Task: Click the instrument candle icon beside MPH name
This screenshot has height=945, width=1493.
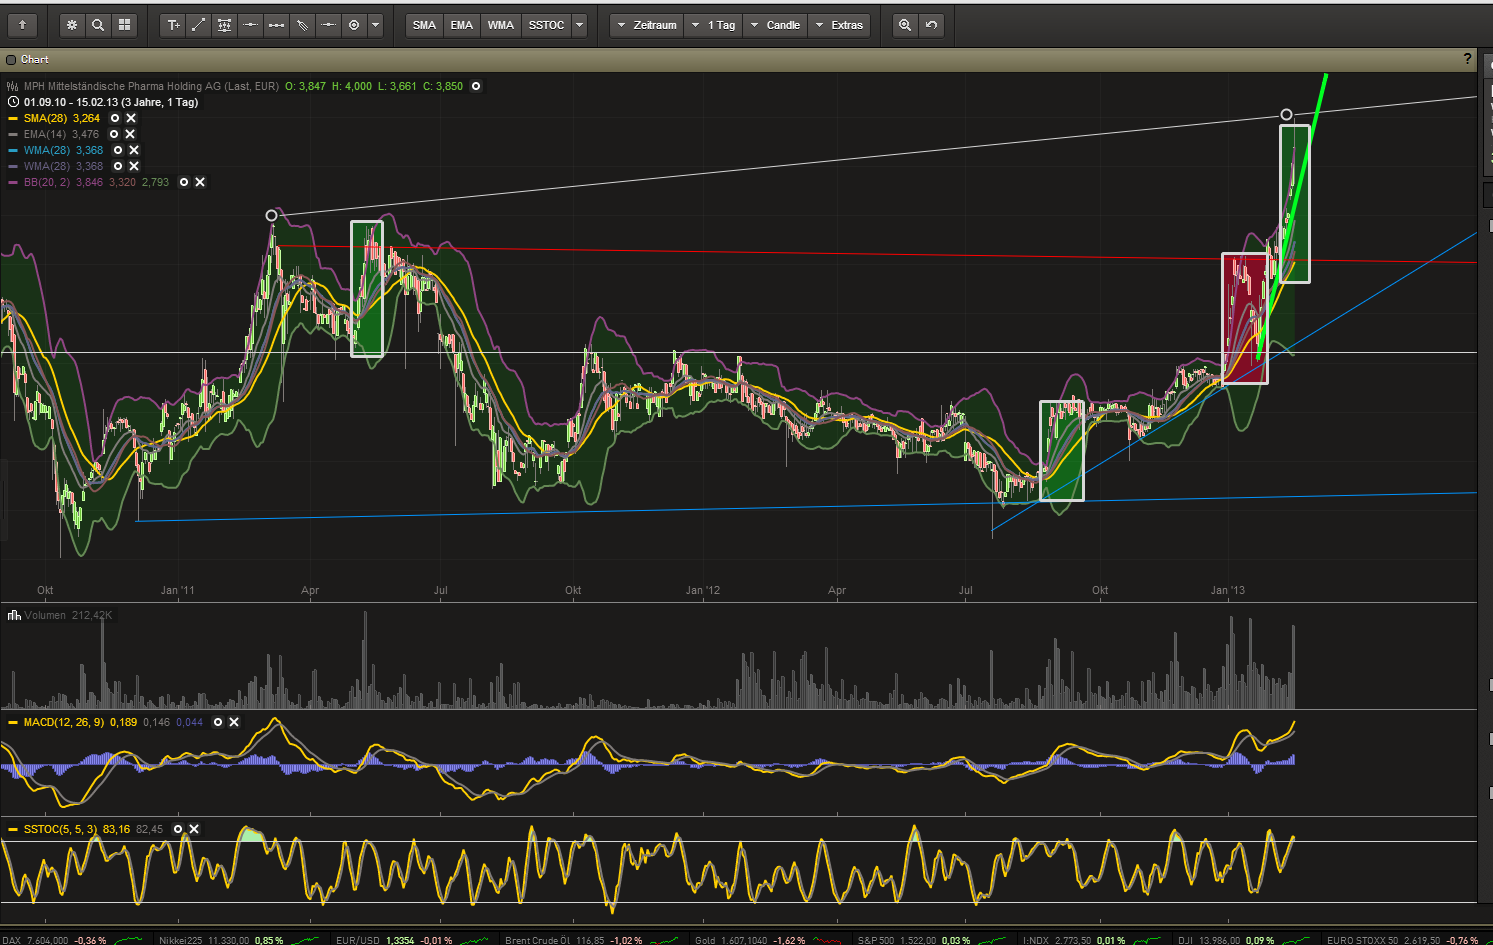Action: [13, 86]
